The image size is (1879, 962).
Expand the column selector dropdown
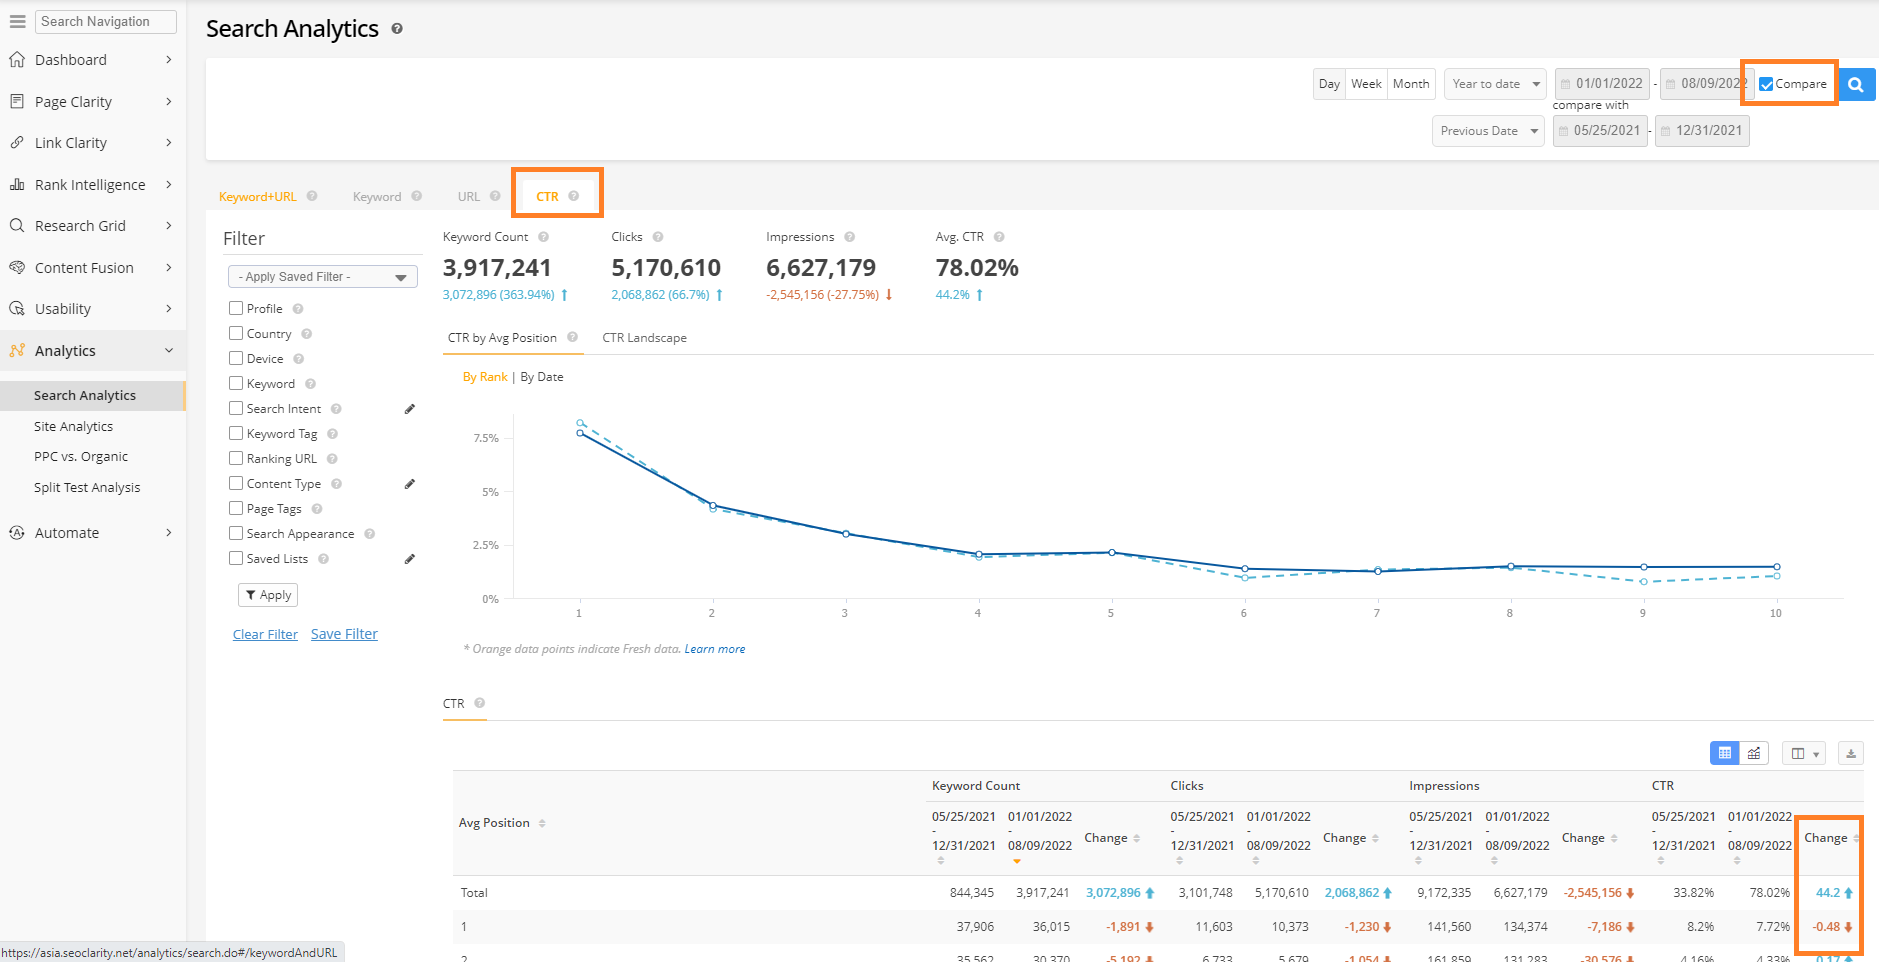pos(1804,753)
